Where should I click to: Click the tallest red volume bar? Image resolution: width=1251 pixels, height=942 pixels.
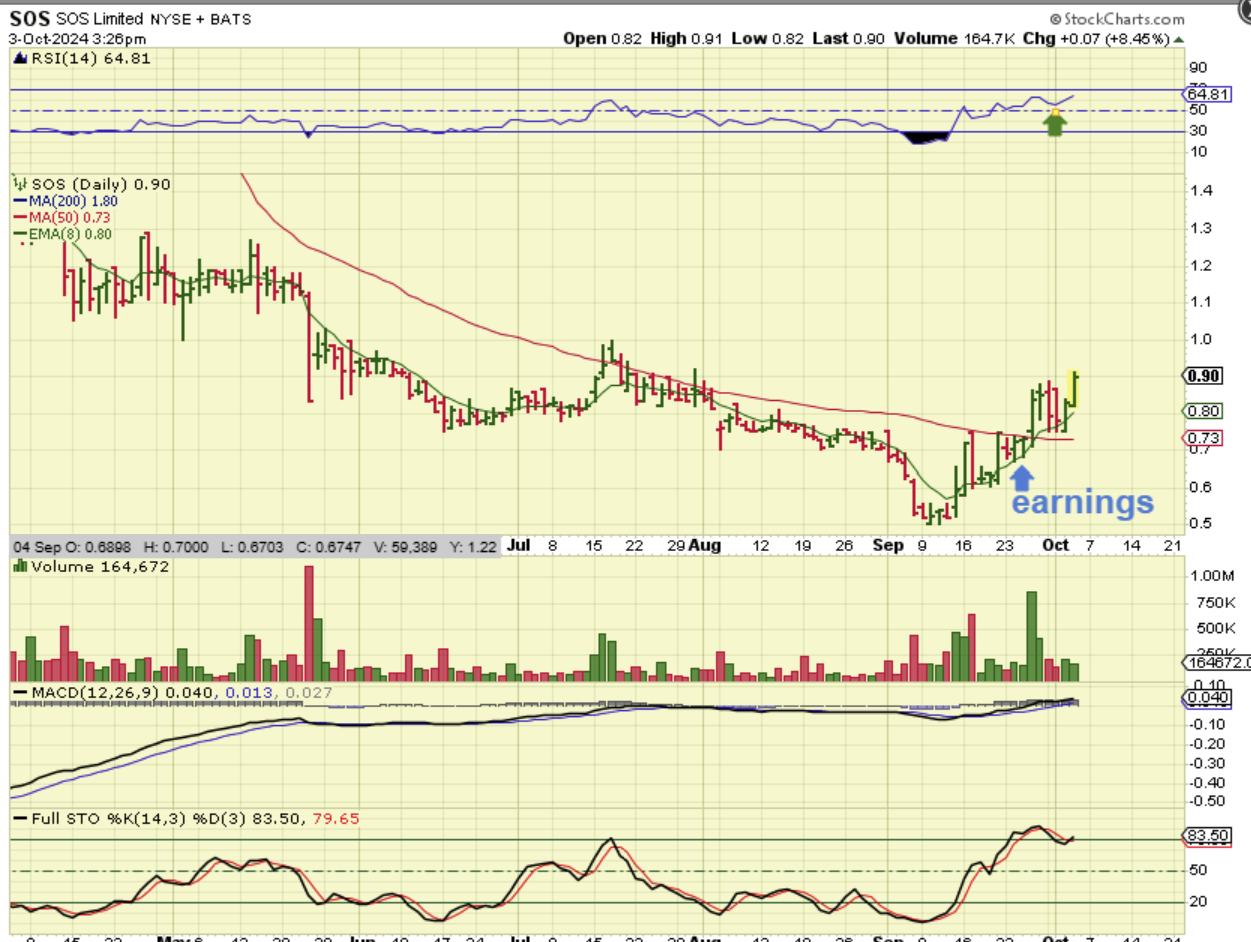coord(309,623)
